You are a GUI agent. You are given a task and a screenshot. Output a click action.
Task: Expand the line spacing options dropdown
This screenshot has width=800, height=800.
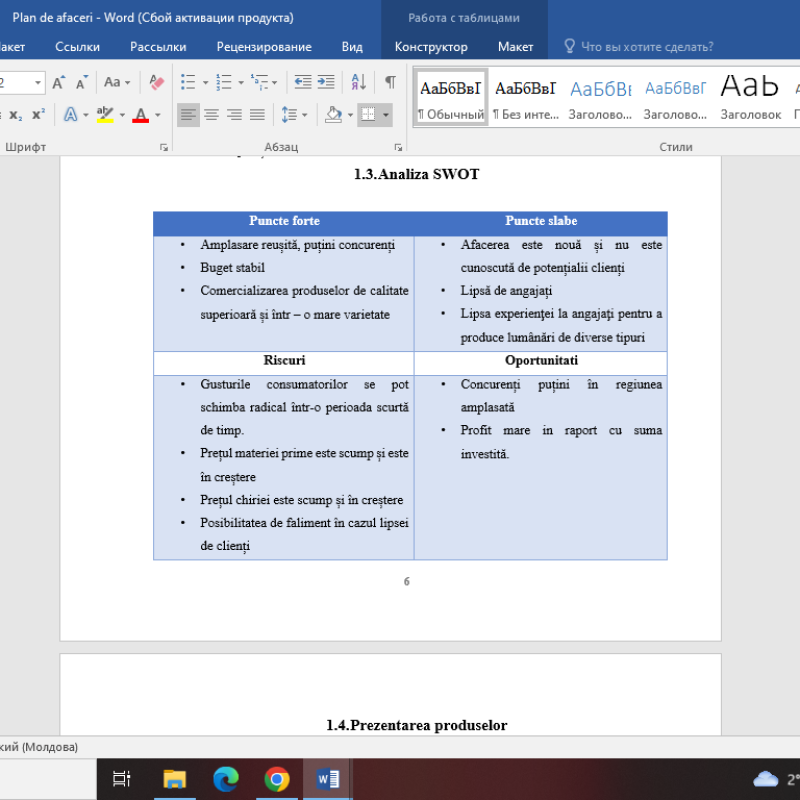point(304,116)
